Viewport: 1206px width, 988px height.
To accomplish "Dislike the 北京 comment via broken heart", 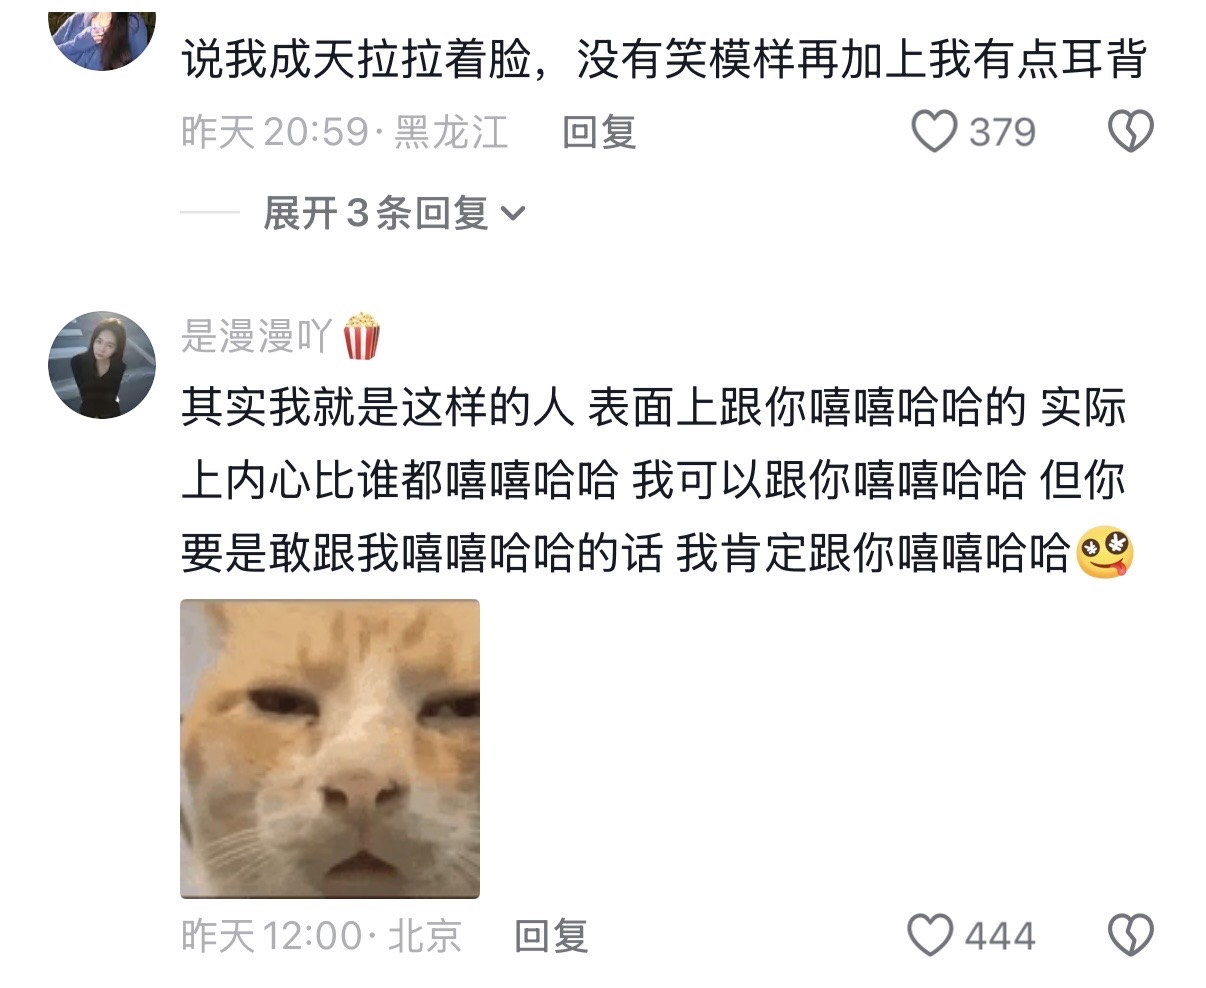I will [x=1131, y=935].
